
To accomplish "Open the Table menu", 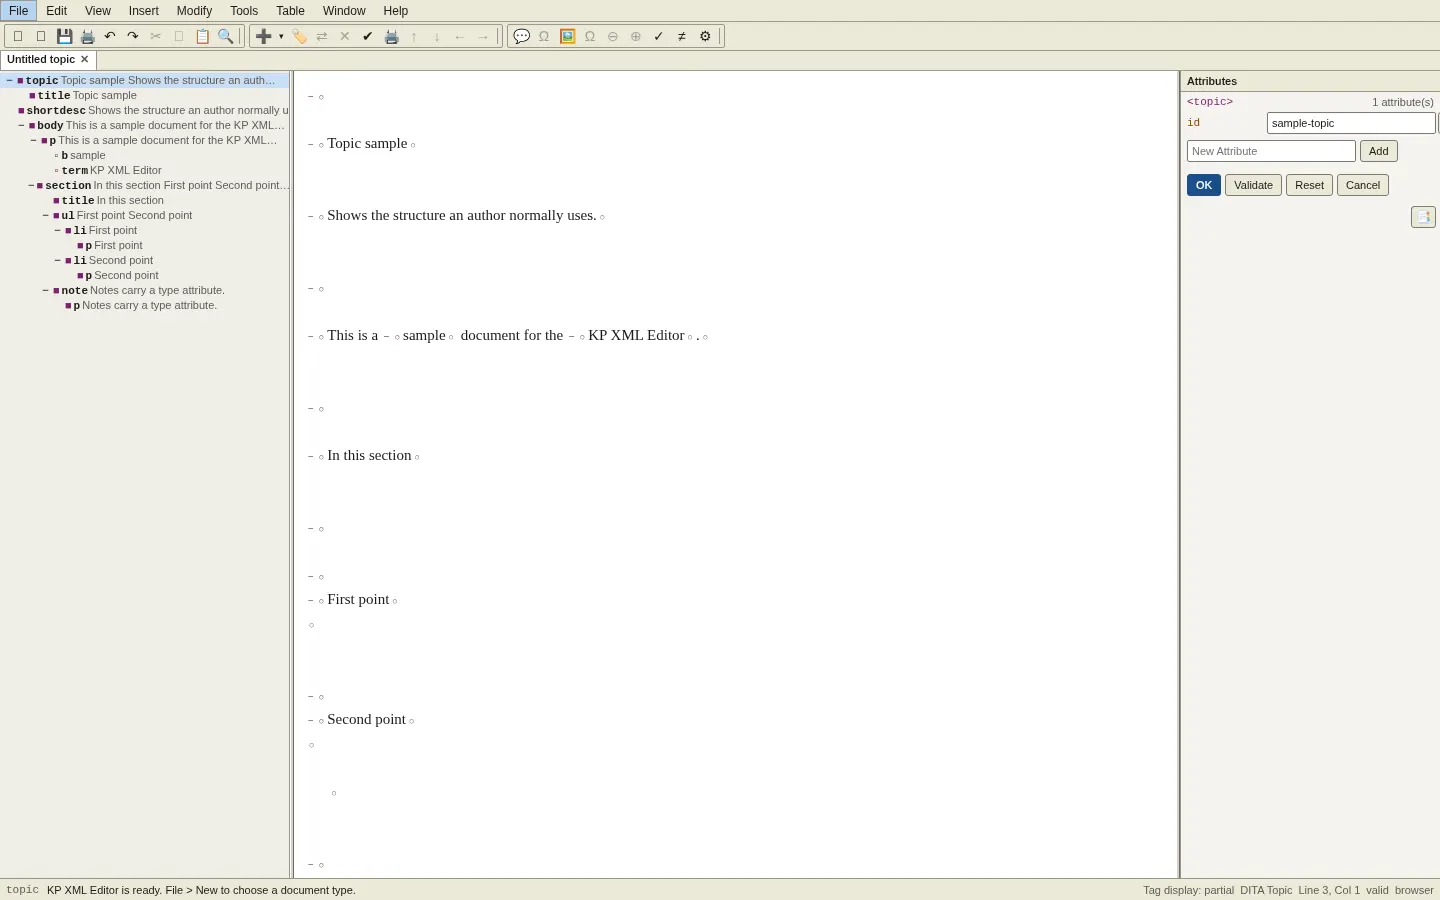I will click(x=290, y=11).
